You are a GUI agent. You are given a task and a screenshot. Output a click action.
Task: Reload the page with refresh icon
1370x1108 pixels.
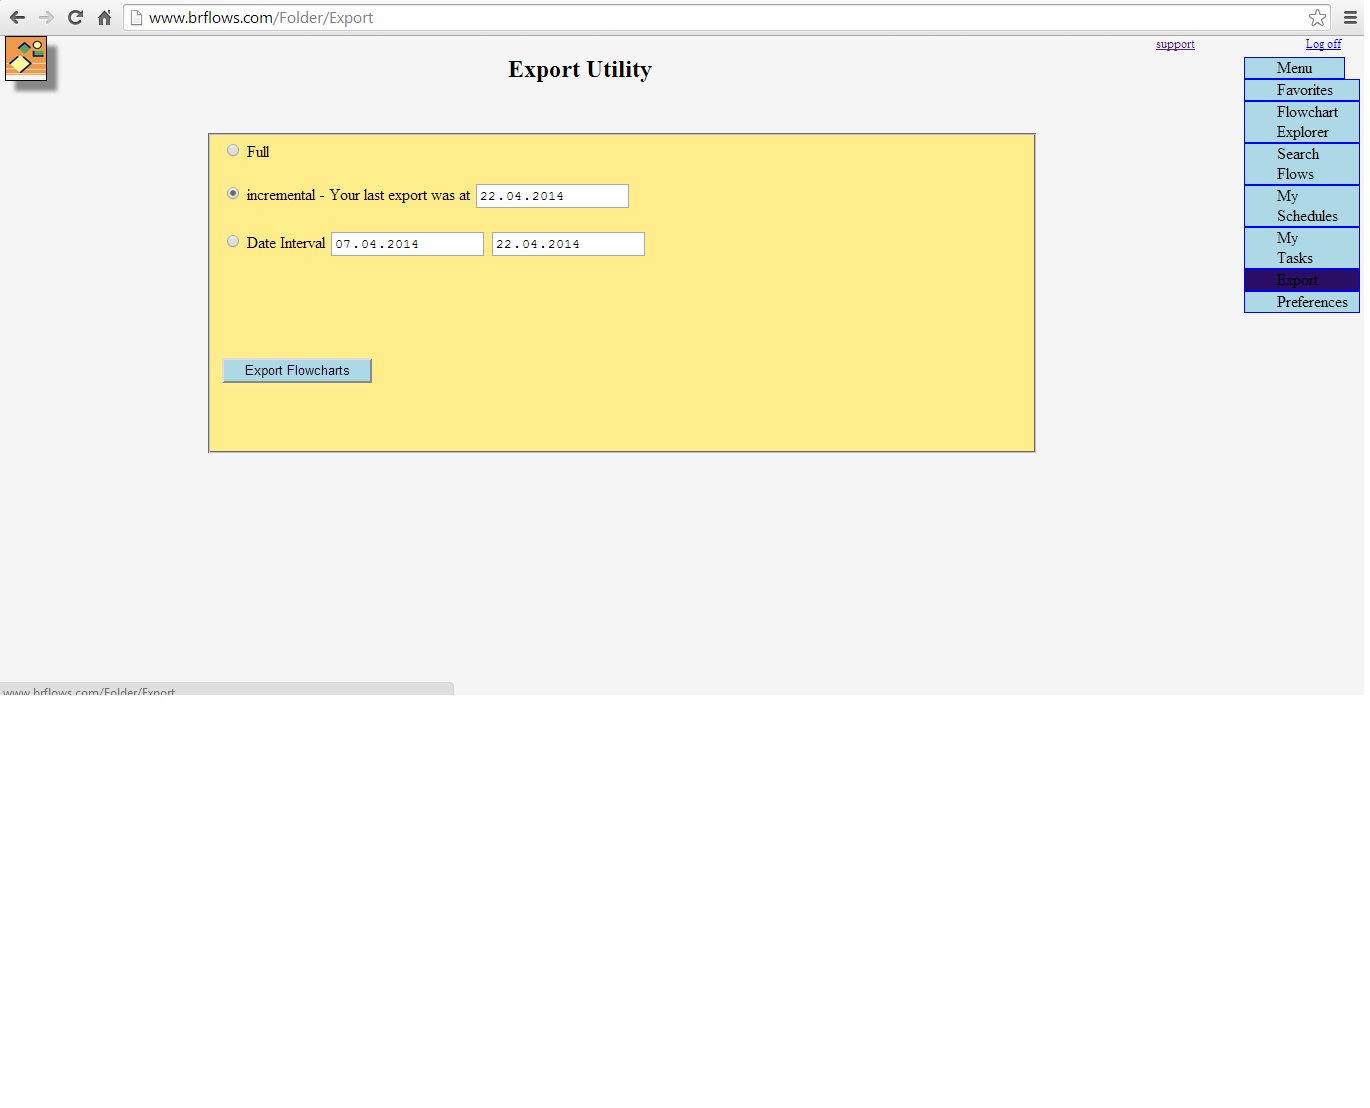[x=75, y=17]
